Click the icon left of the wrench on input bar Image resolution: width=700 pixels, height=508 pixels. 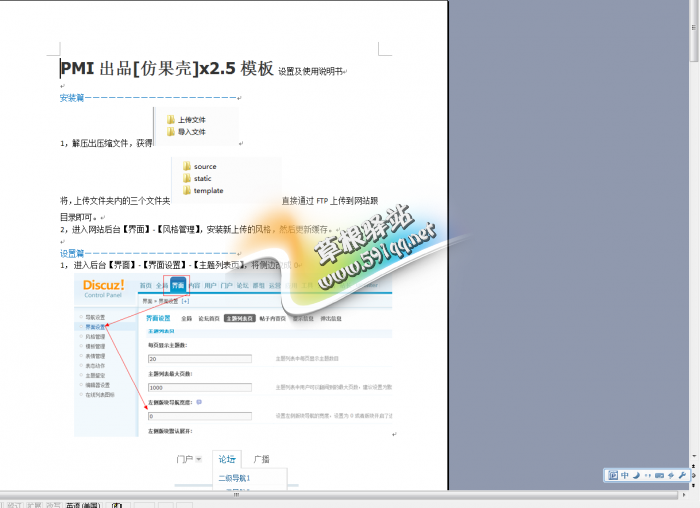point(671,475)
